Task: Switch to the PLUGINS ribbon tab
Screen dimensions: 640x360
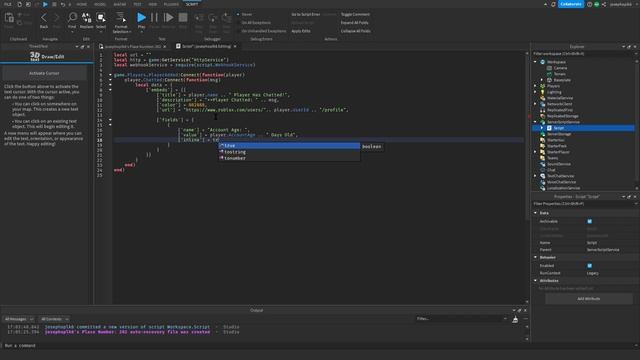Action: pyautogui.click(x=171, y=4)
